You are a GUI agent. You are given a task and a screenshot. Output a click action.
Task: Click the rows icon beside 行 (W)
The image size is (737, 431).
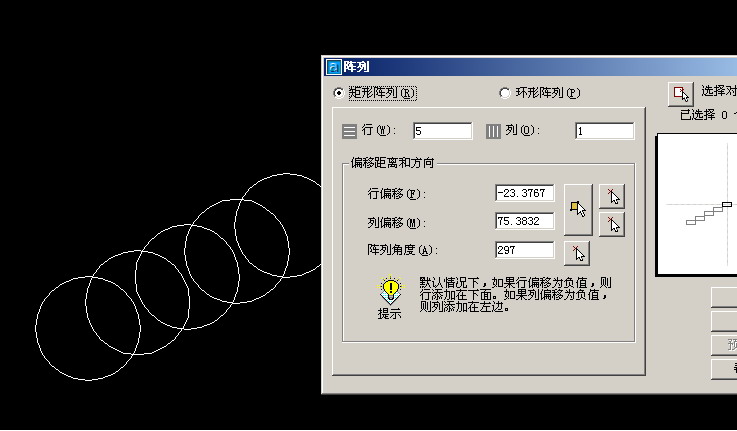[349, 131]
